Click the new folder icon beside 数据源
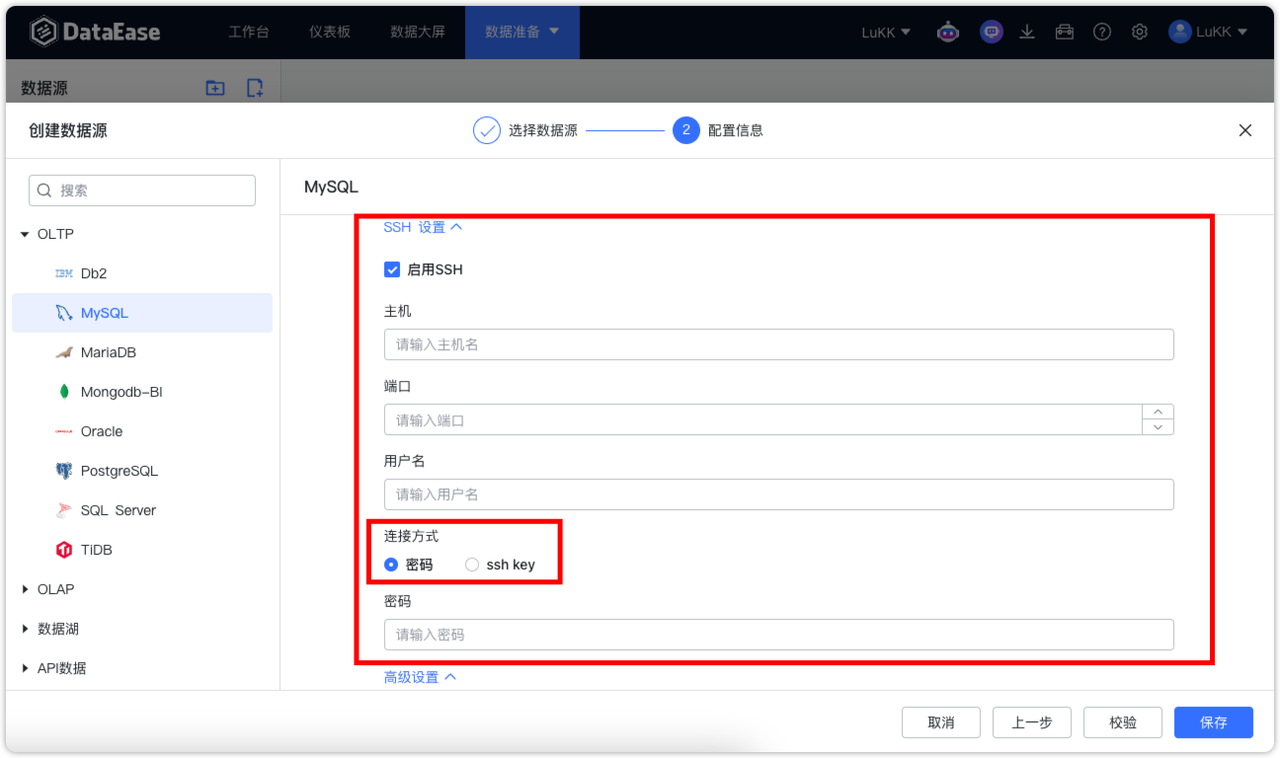Viewport: 1280px width, 758px height. 215,88
